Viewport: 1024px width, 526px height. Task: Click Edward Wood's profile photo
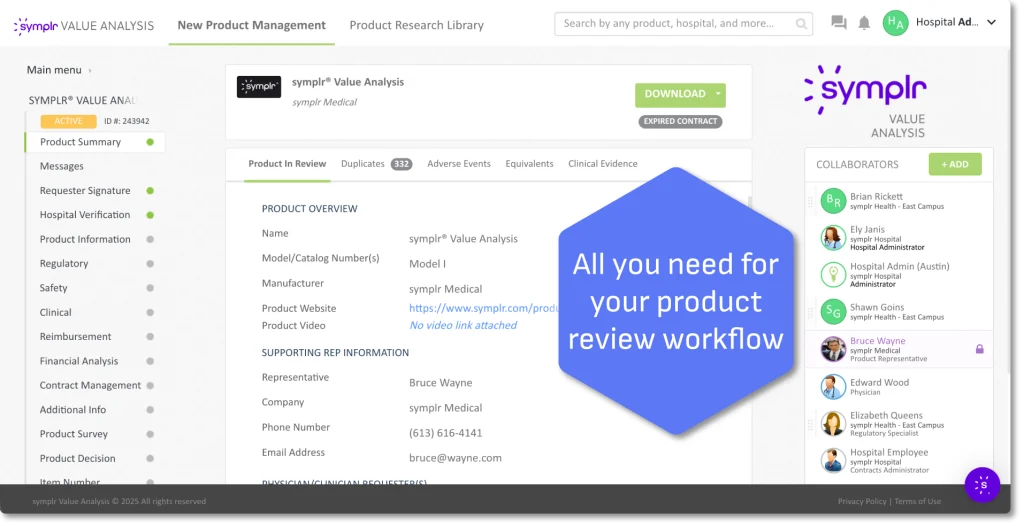833,387
